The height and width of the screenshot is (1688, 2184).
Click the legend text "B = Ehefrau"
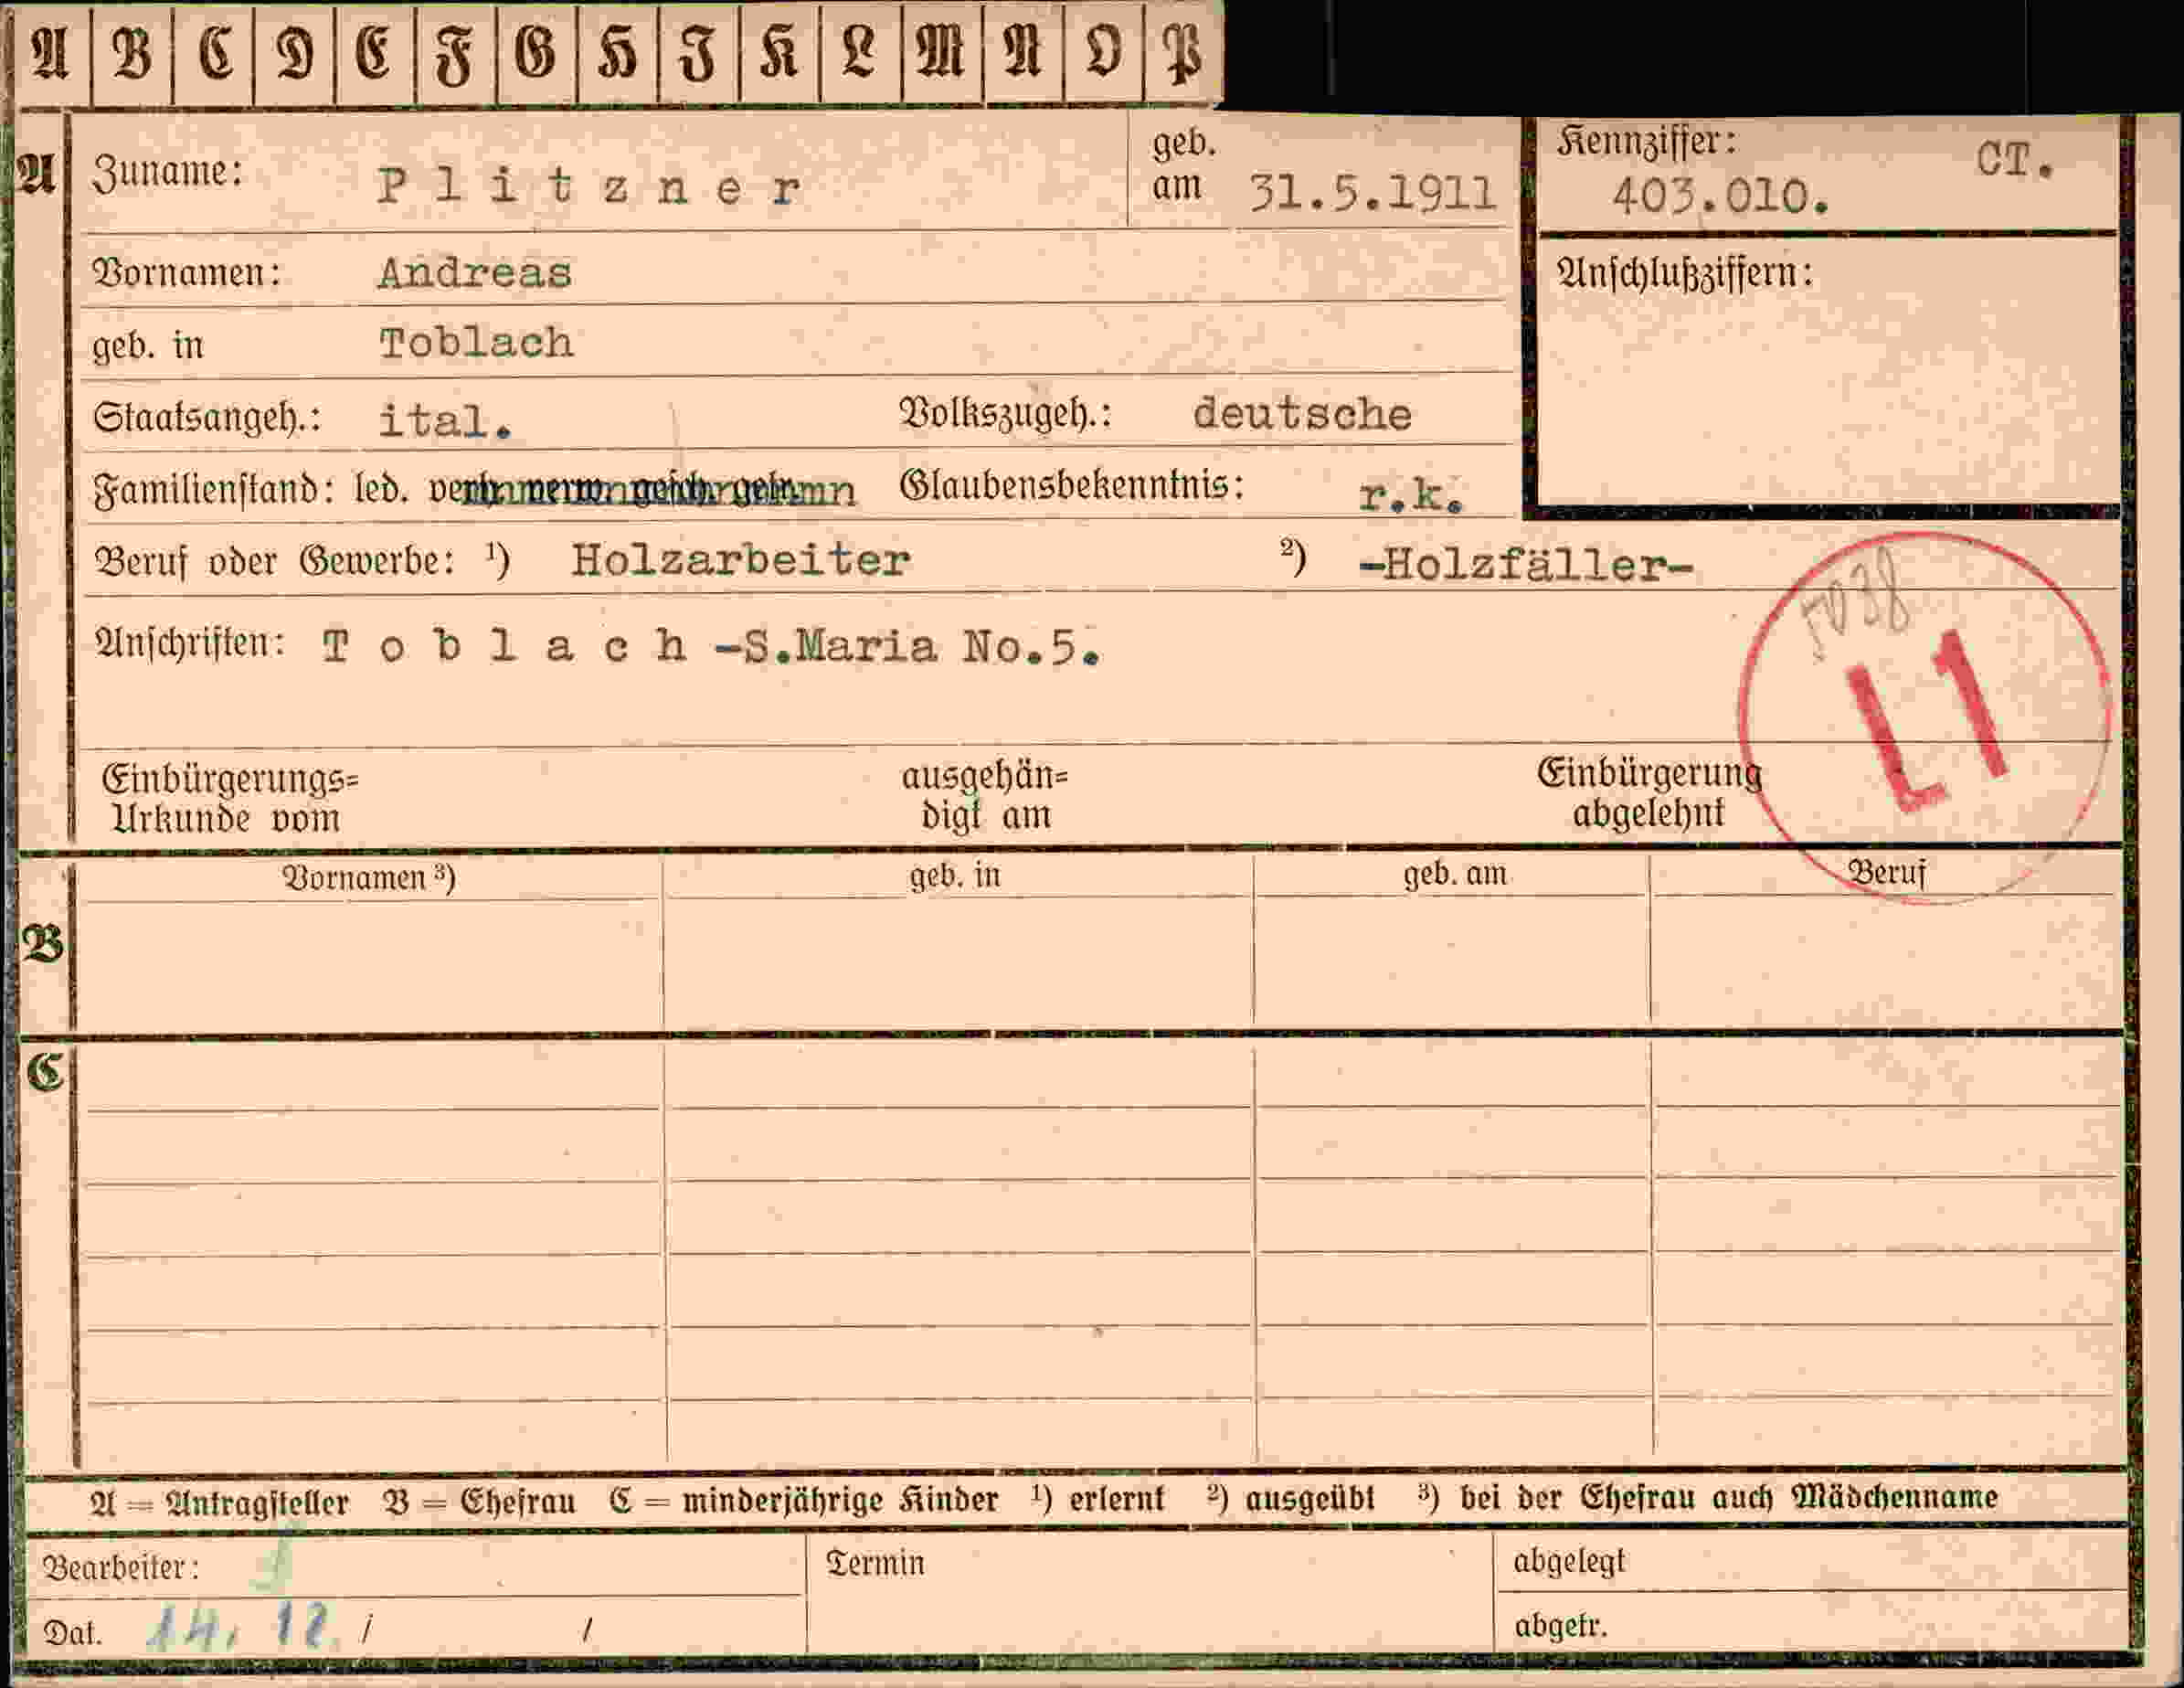(x=479, y=1501)
